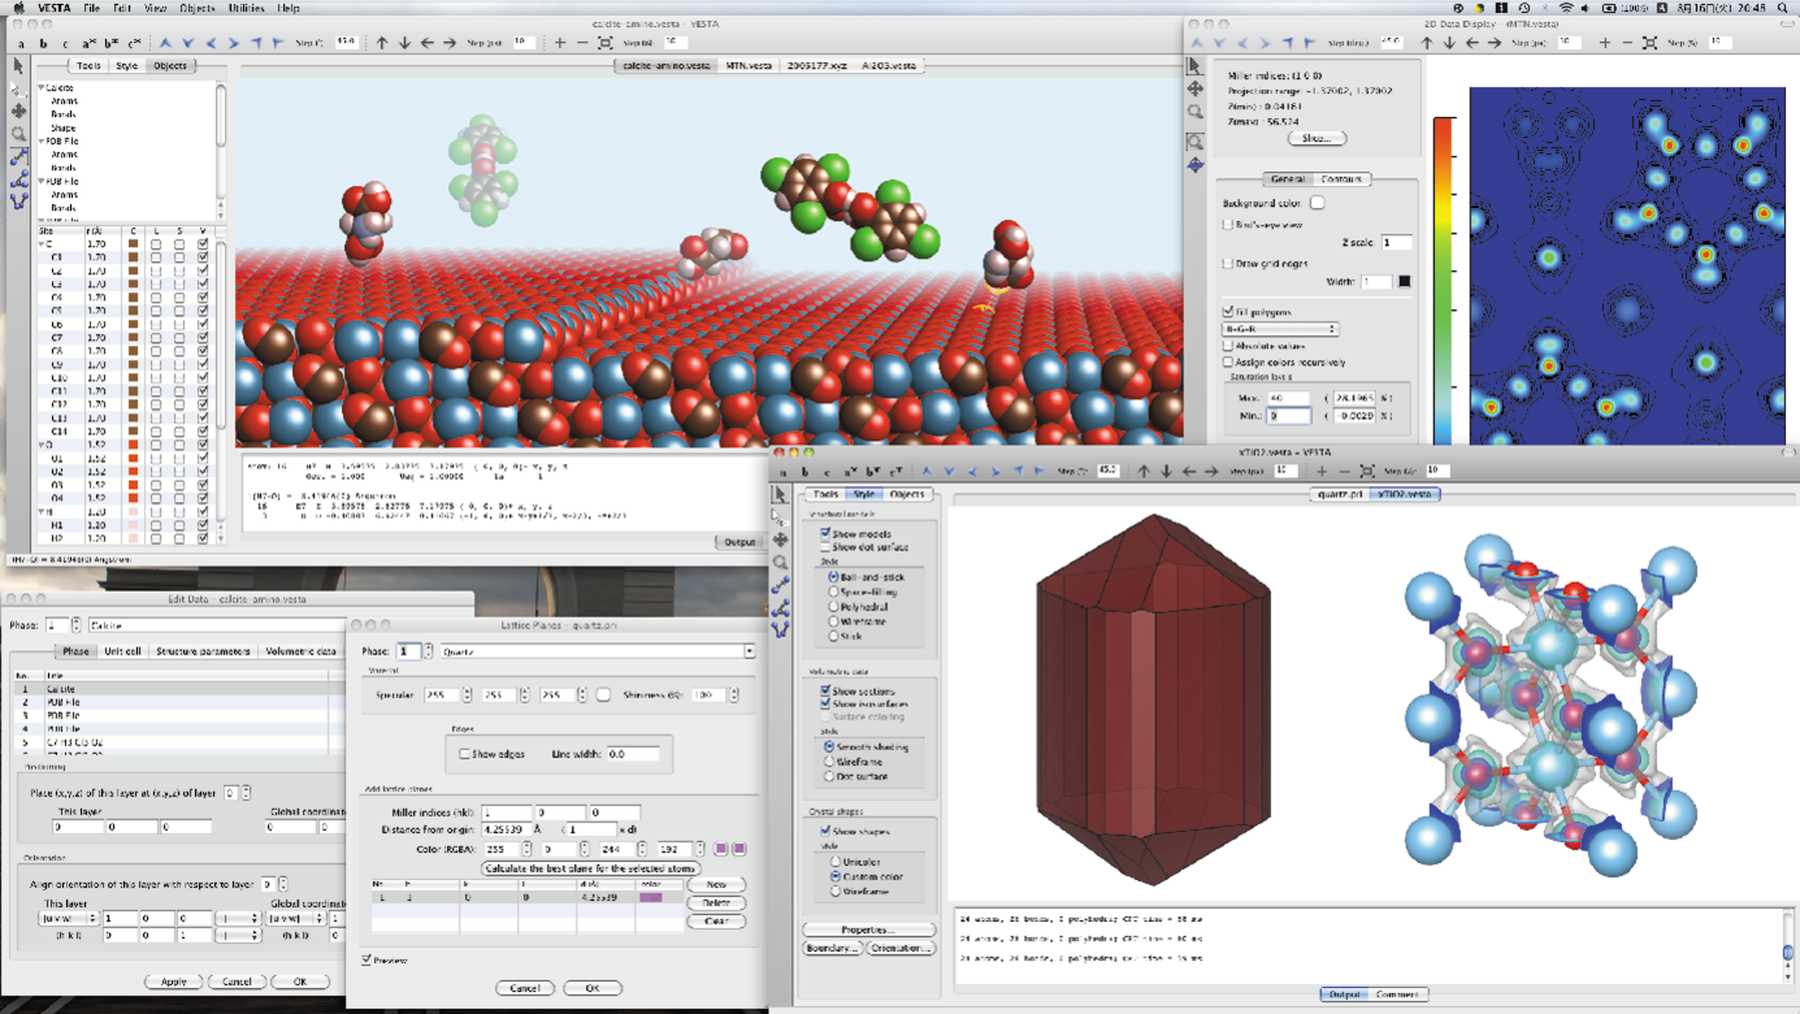This screenshot has height=1014, width=1800.
Task: Step the Shininess value stepper
Action: coord(733,694)
